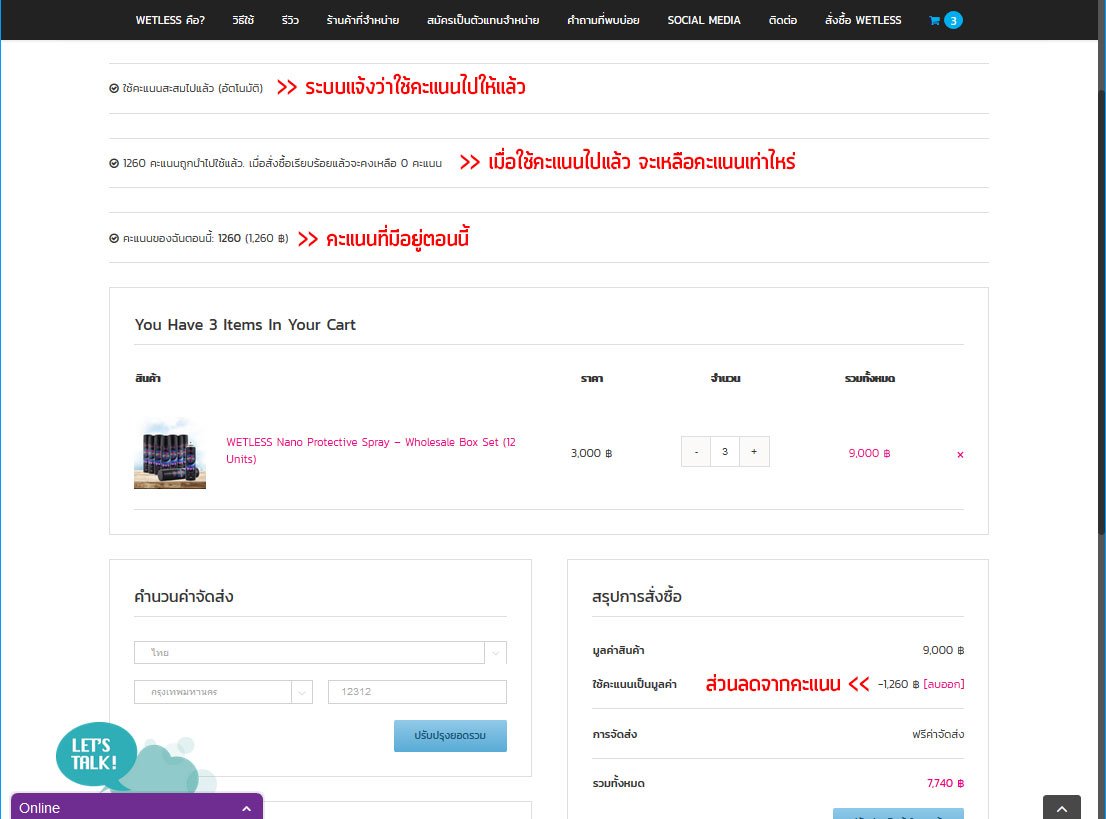The image size is (1106, 819).
Task: Go to the SOCIAL MEDIA menu item
Action: click(x=704, y=20)
